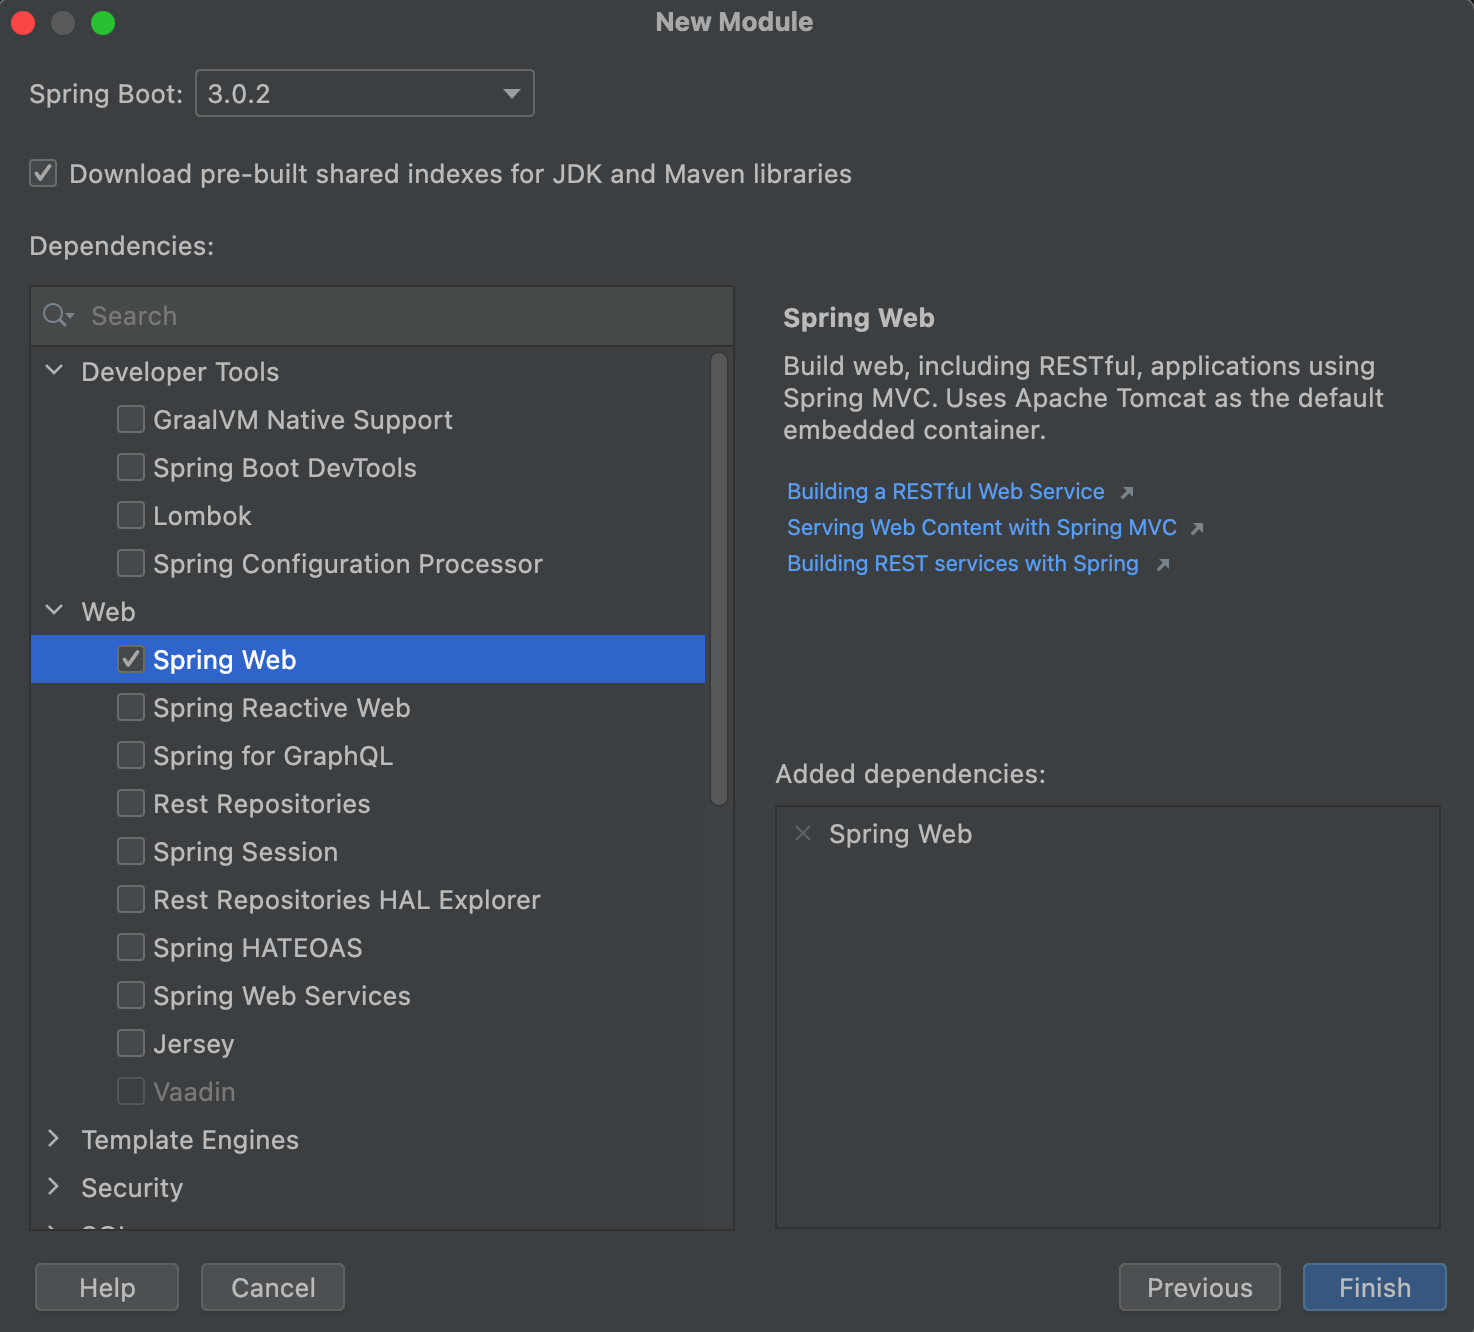Image resolution: width=1474 pixels, height=1332 pixels.
Task: Collapse the Developer Tools group
Action: (x=55, y=370)
